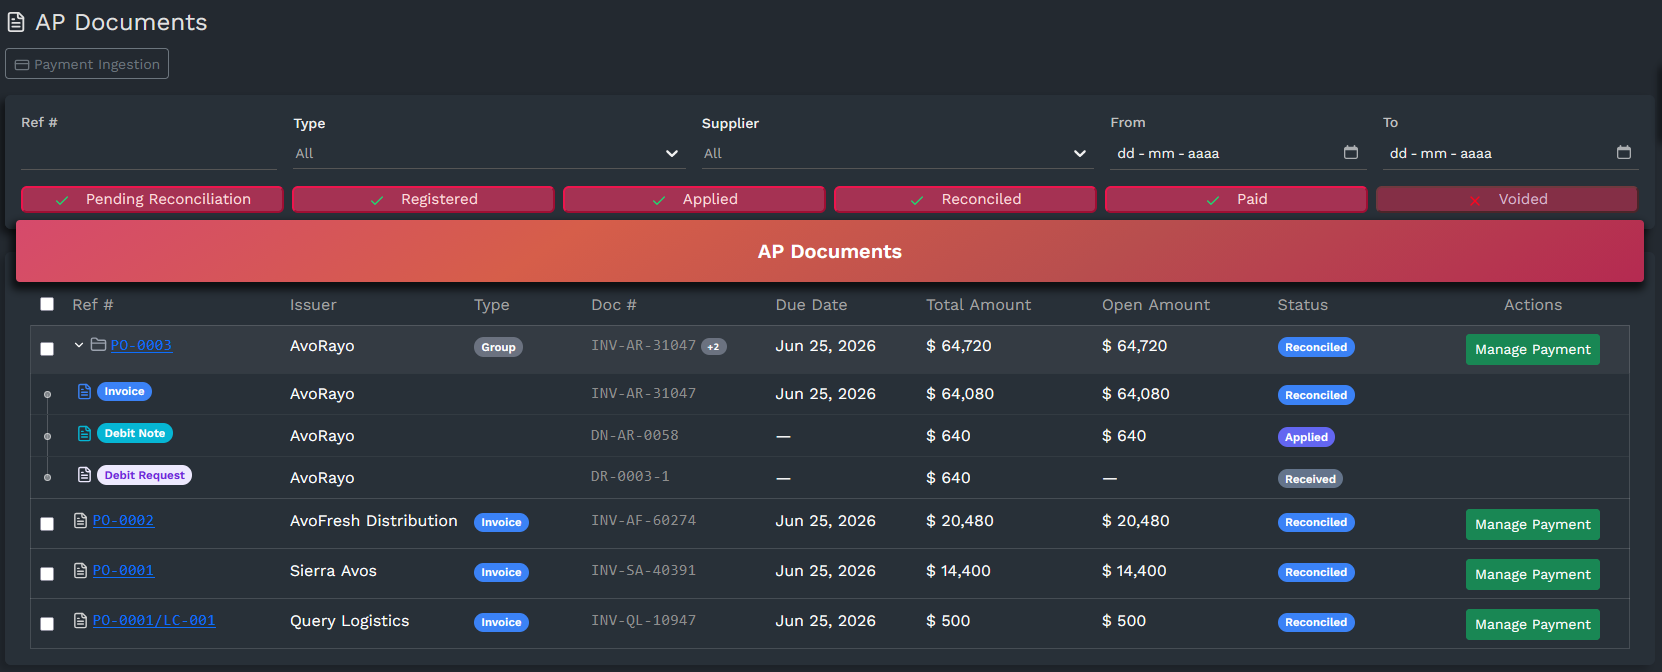Click the +2 badge next to INV-AR-31047
The width and height of the screenshot is (1662, 672).
tap(714, 347)
